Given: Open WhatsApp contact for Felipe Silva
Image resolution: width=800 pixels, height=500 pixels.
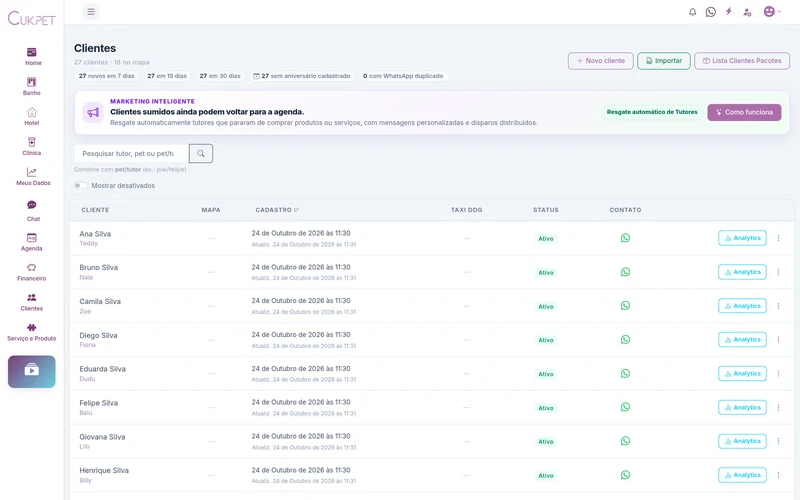Looking at the screenshot, I should (x=625, y=407).
